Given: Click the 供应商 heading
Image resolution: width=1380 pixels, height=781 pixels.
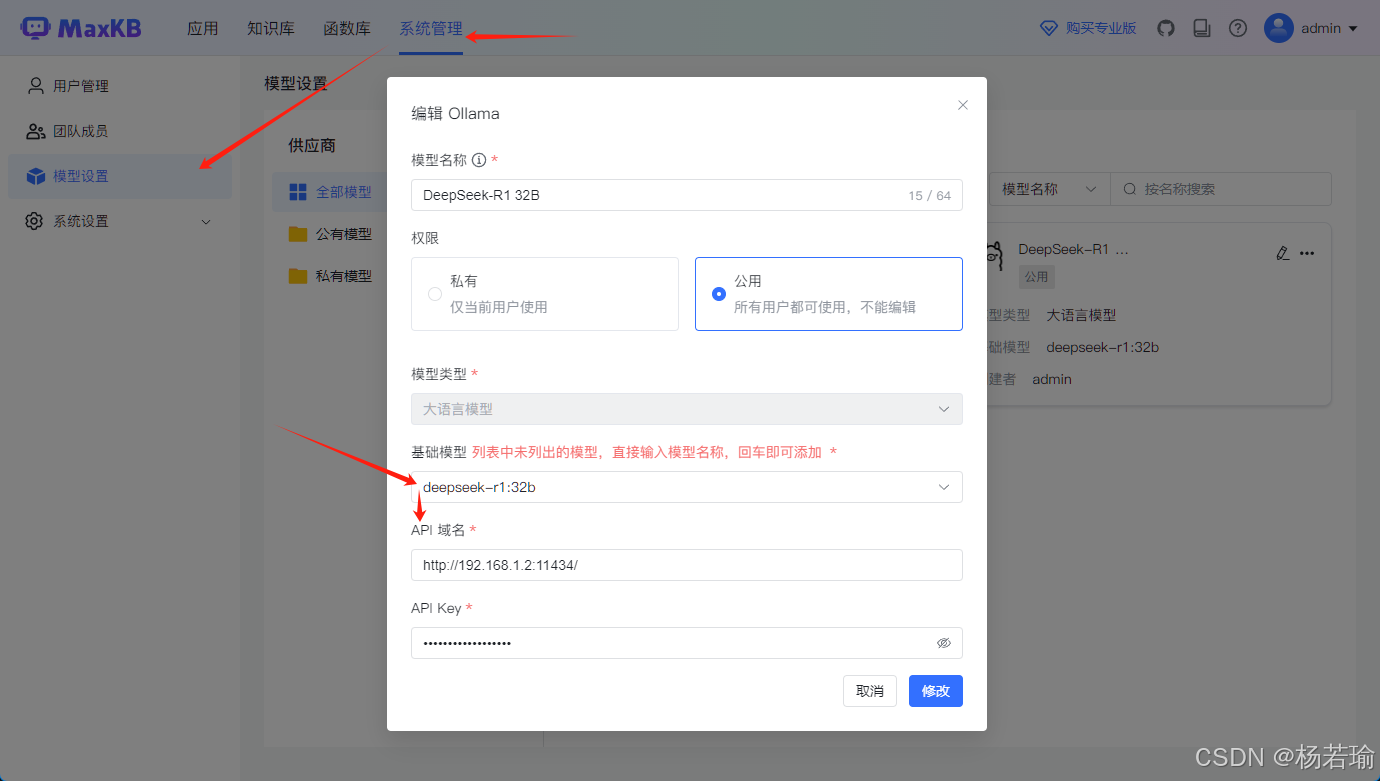Looking at the screenshot, I should click(x=312, y=145).
